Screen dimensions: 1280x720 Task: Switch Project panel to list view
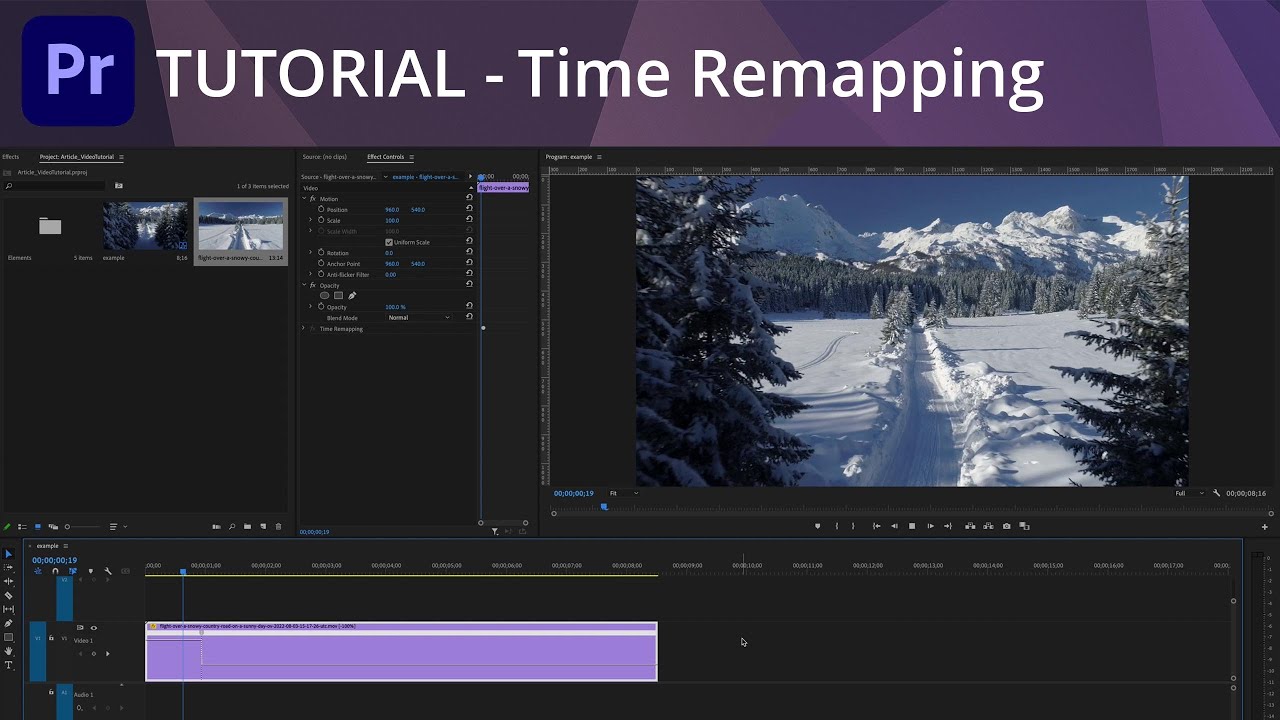[22, 526]
